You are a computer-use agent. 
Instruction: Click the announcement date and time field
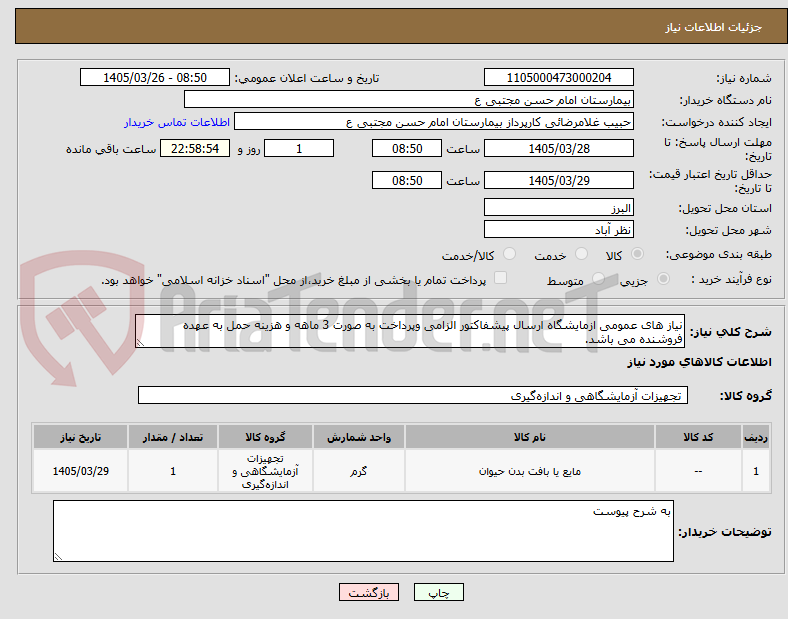[155, 78]
